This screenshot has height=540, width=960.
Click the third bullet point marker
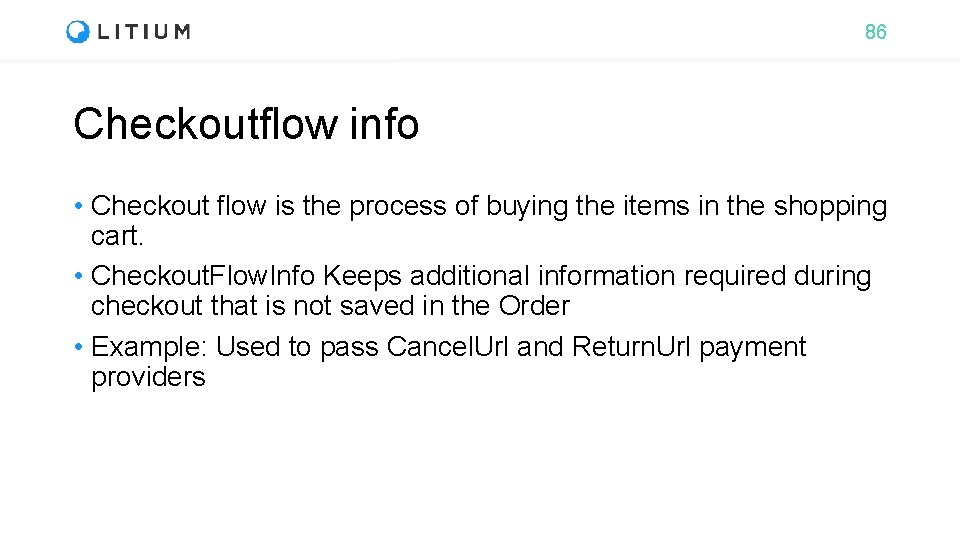coord(78,347)
